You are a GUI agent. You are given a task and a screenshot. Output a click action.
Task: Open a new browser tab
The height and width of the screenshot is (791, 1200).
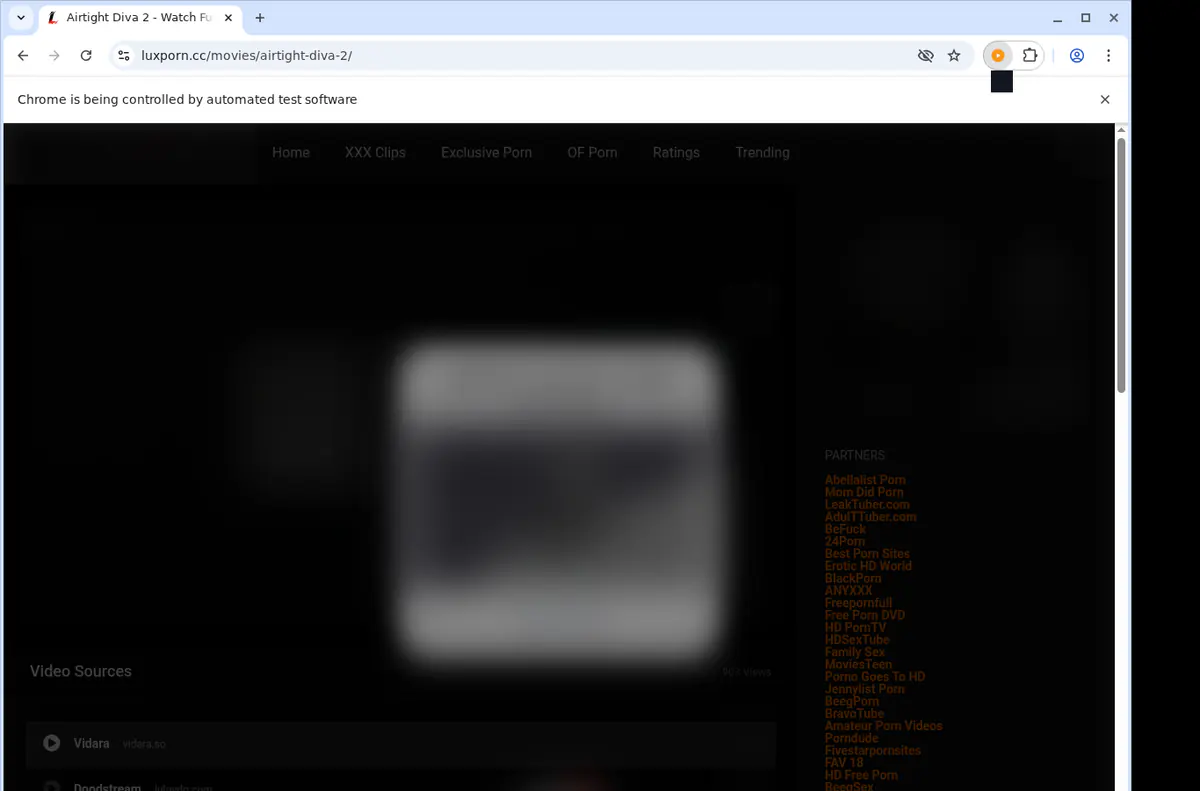tap(260, 18)
